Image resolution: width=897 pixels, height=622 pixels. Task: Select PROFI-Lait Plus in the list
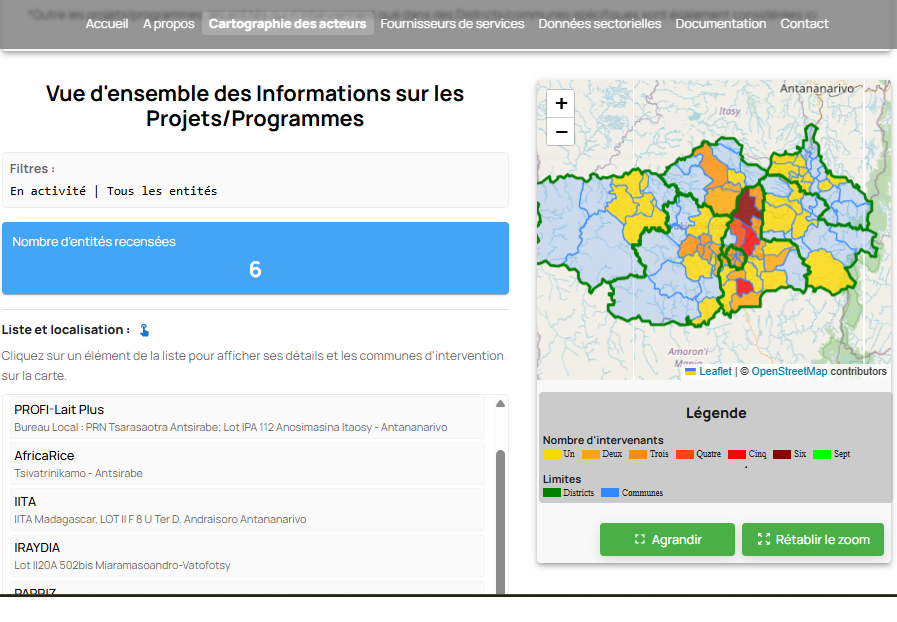247,418
